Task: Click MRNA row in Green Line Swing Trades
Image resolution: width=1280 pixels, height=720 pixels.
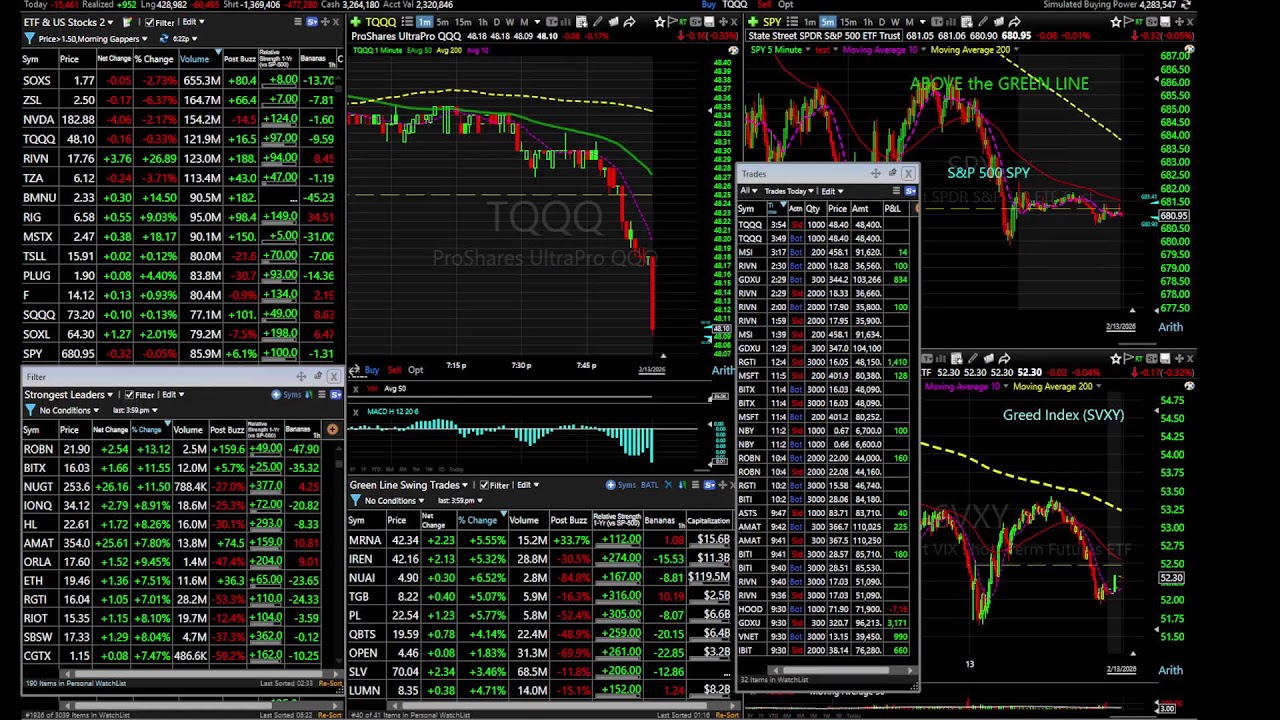Action: pos(541,540)
